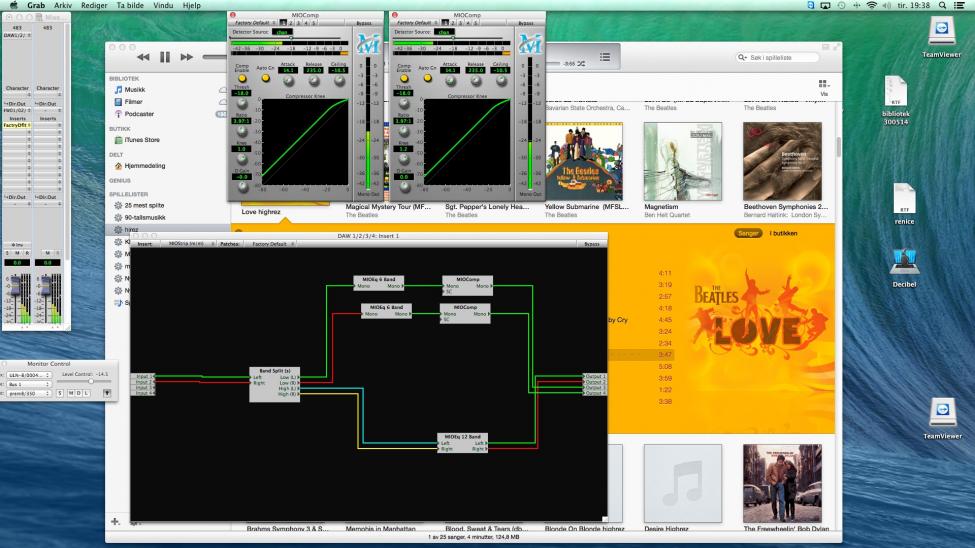Screen dimensions: 975x548
Task: Select the MIOEq 12 Band node
Action: click(462, 443)
